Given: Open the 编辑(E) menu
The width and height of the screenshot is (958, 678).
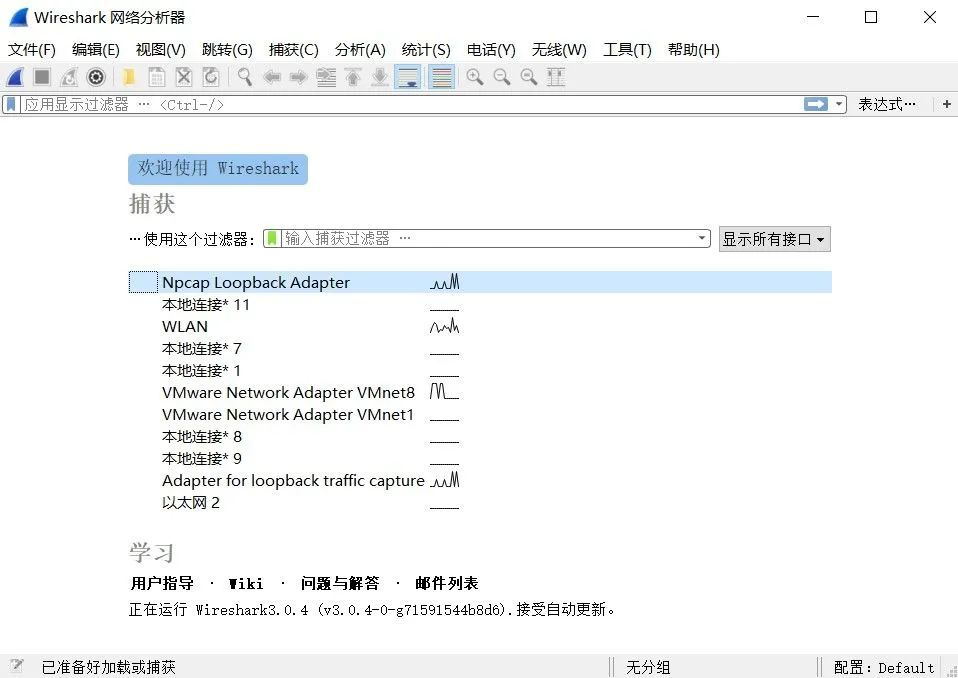Looking at the screenshot, I should [x=95, y=49].
